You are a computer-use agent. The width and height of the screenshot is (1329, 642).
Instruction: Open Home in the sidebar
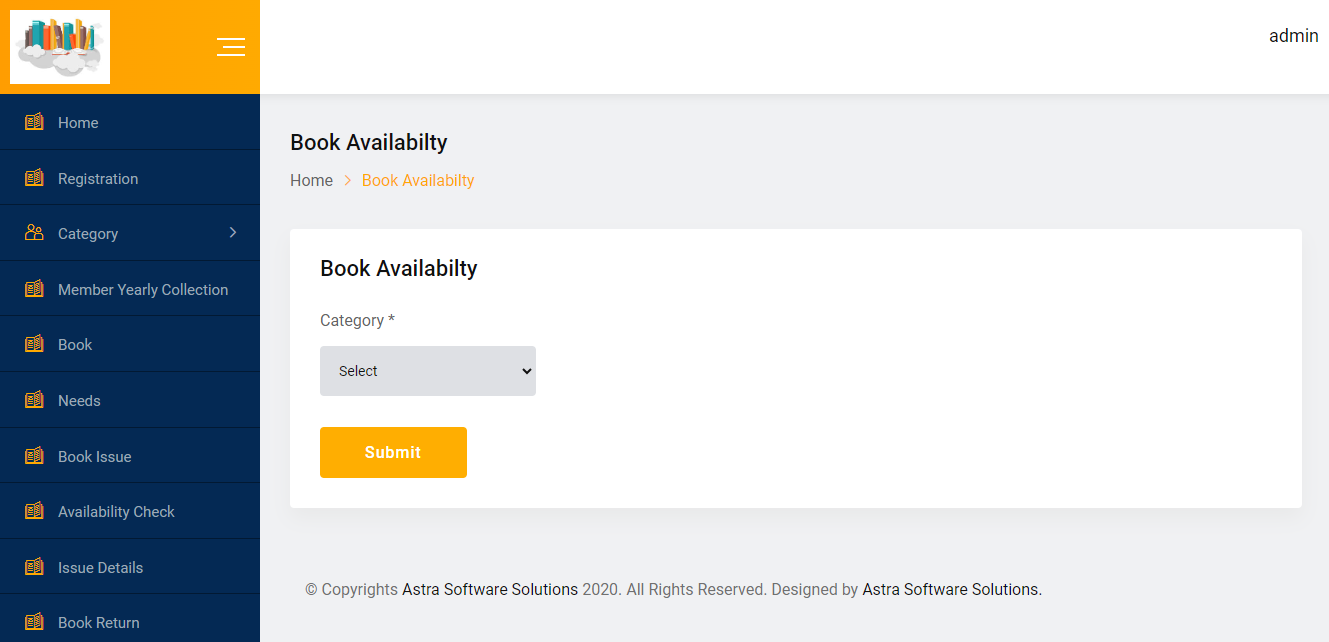point(130,122)
